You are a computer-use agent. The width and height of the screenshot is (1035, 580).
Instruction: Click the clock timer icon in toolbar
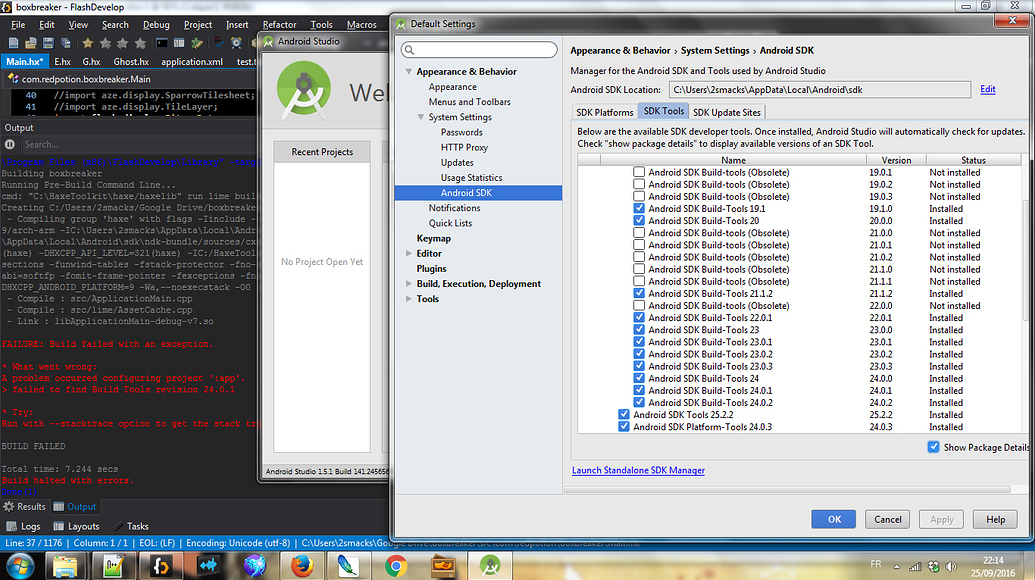click(x=236, y=44)
